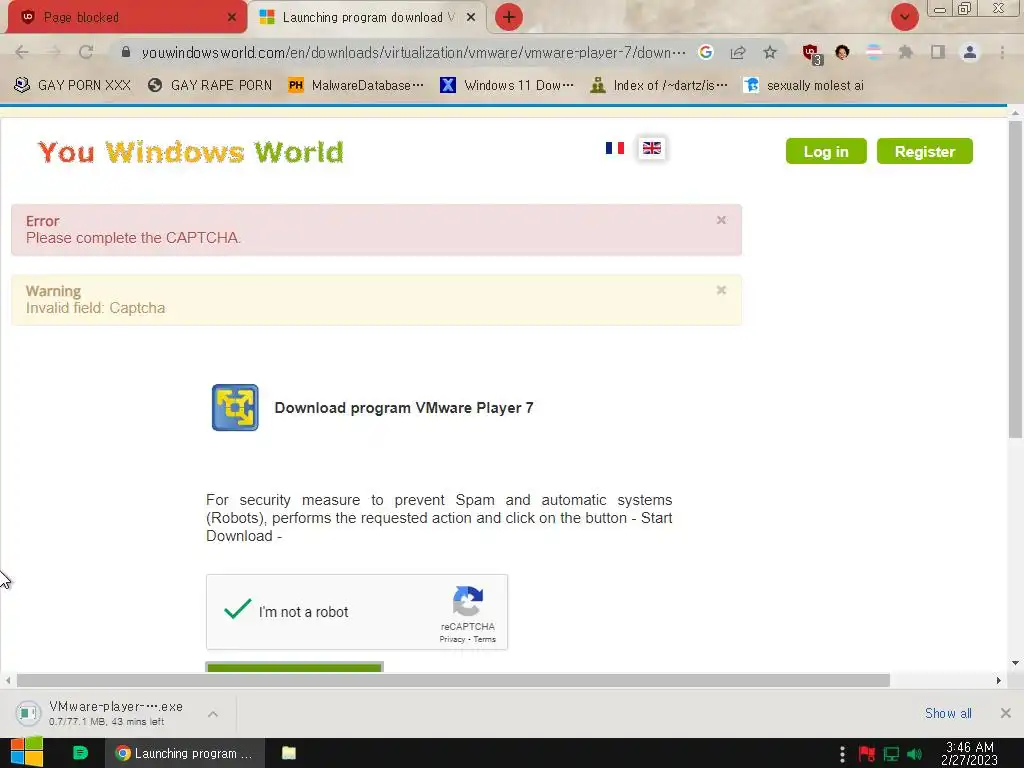Open the taskbar clock and date
Image resolution: width=1024 pixels, height=768 pixels.
pyautogui.click(x=969, y=754)
